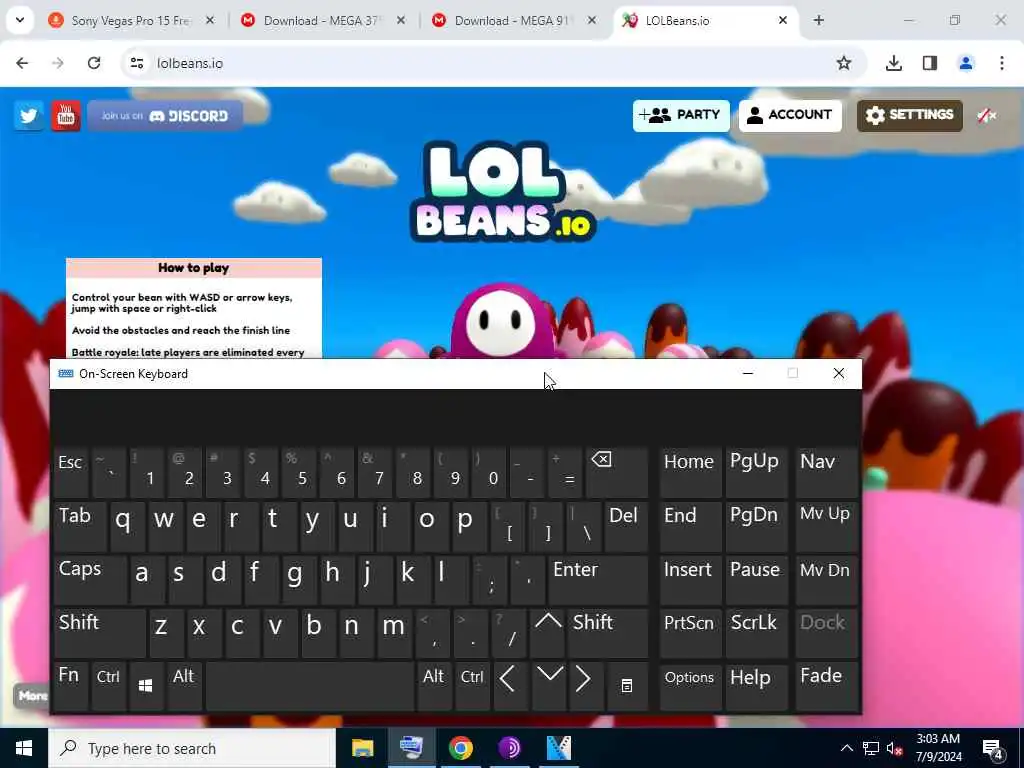Tap the PrtScn key
The image size is (1024, 768).
tap(690, 632)
